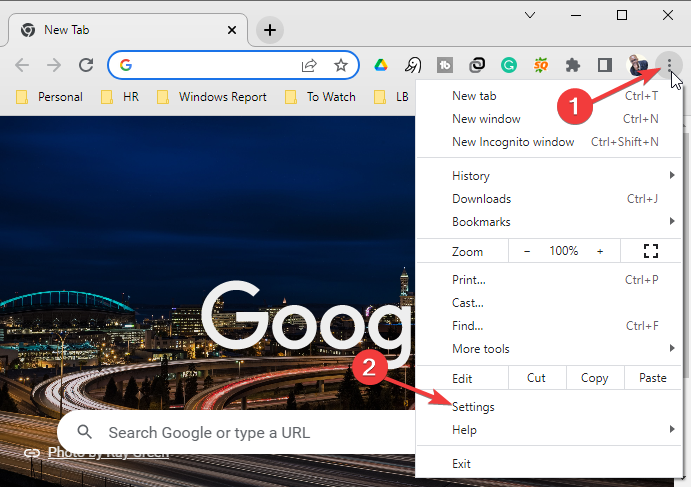Increase zoom with the plus button
Viewport: 691px width, 487px height.
[600, 251]
